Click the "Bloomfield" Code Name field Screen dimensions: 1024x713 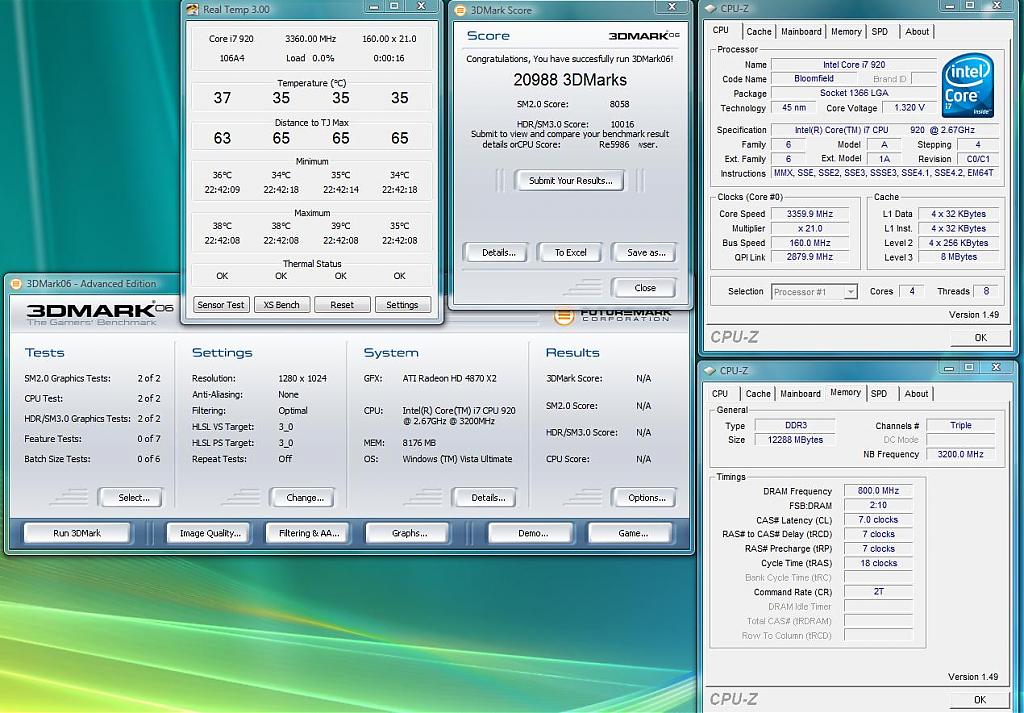[814, 78]
